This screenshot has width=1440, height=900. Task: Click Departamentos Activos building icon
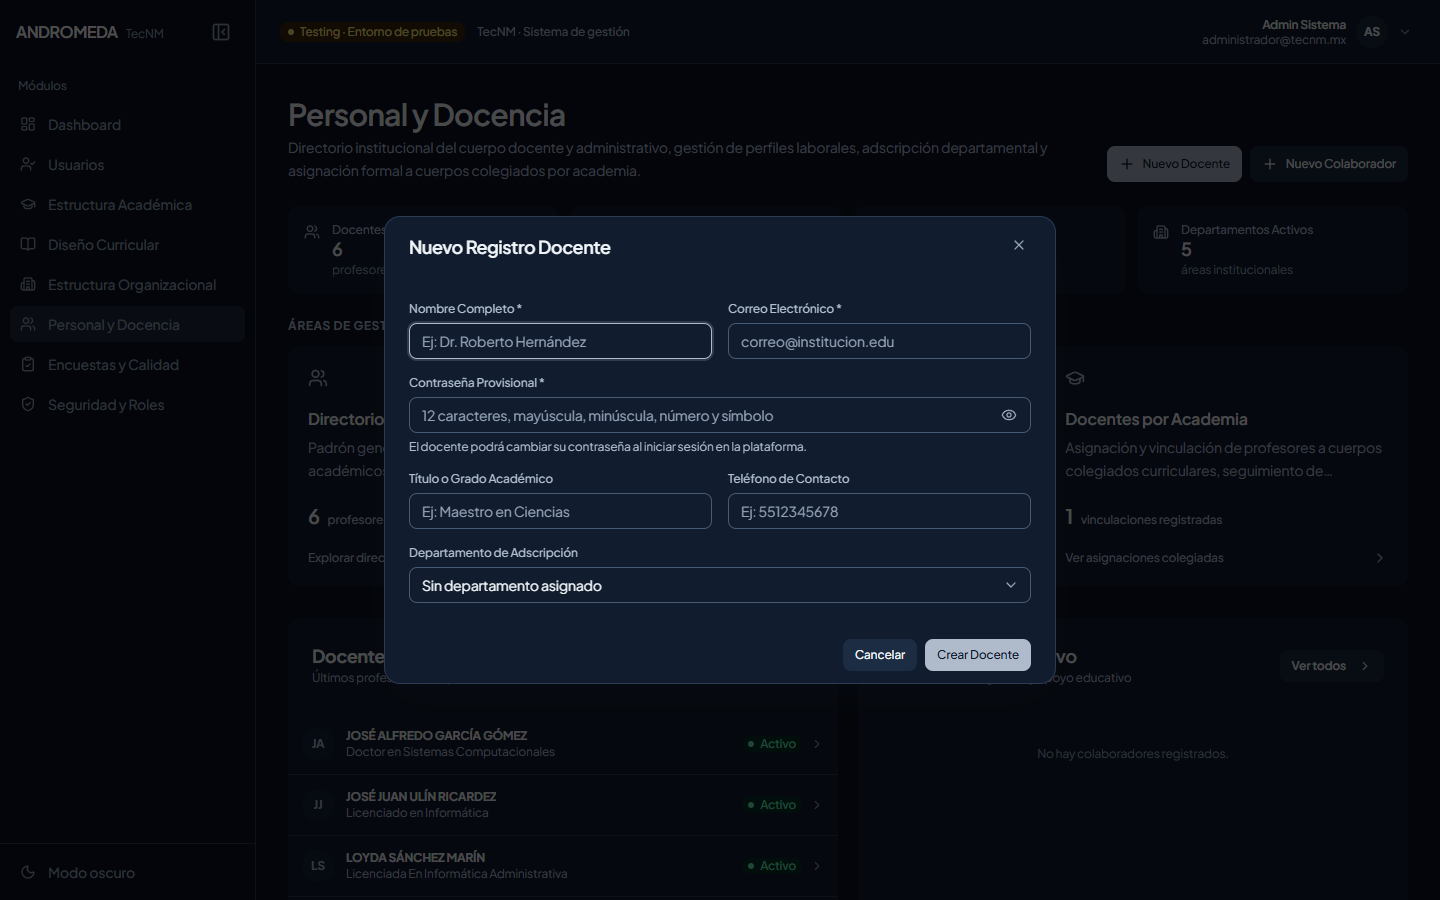click(1161, 232)
